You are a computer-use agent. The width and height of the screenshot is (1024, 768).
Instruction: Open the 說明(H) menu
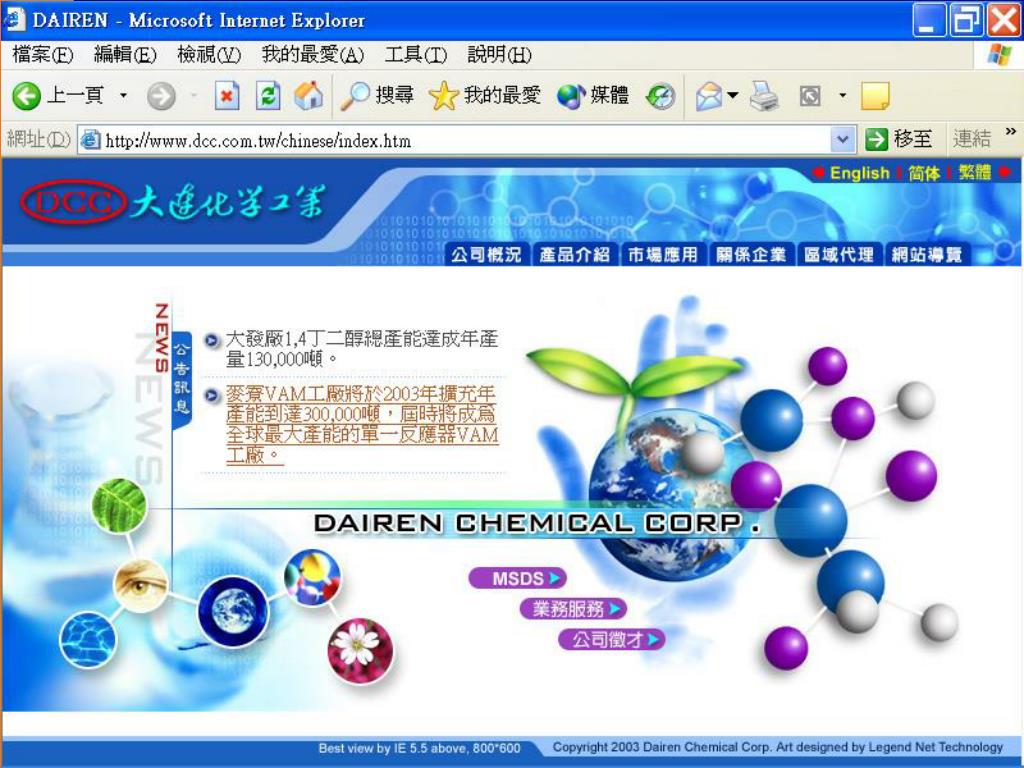[x=500, y=54]
